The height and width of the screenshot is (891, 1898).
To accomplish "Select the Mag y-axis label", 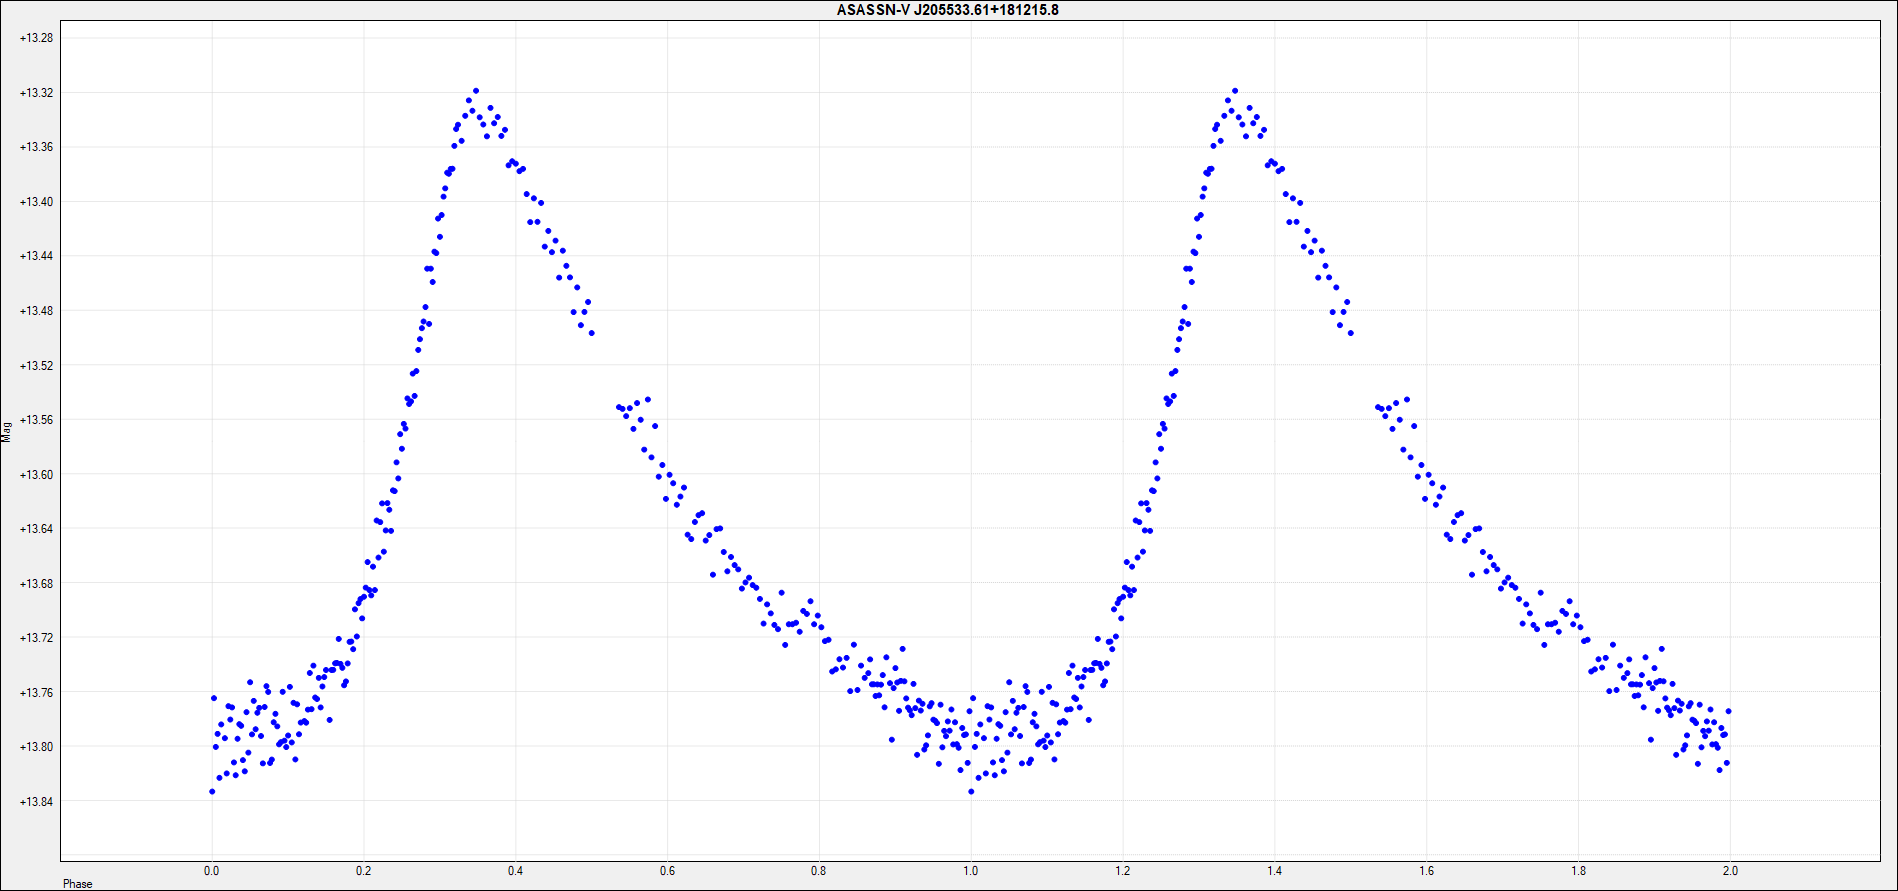I will [x=7, y=431].
